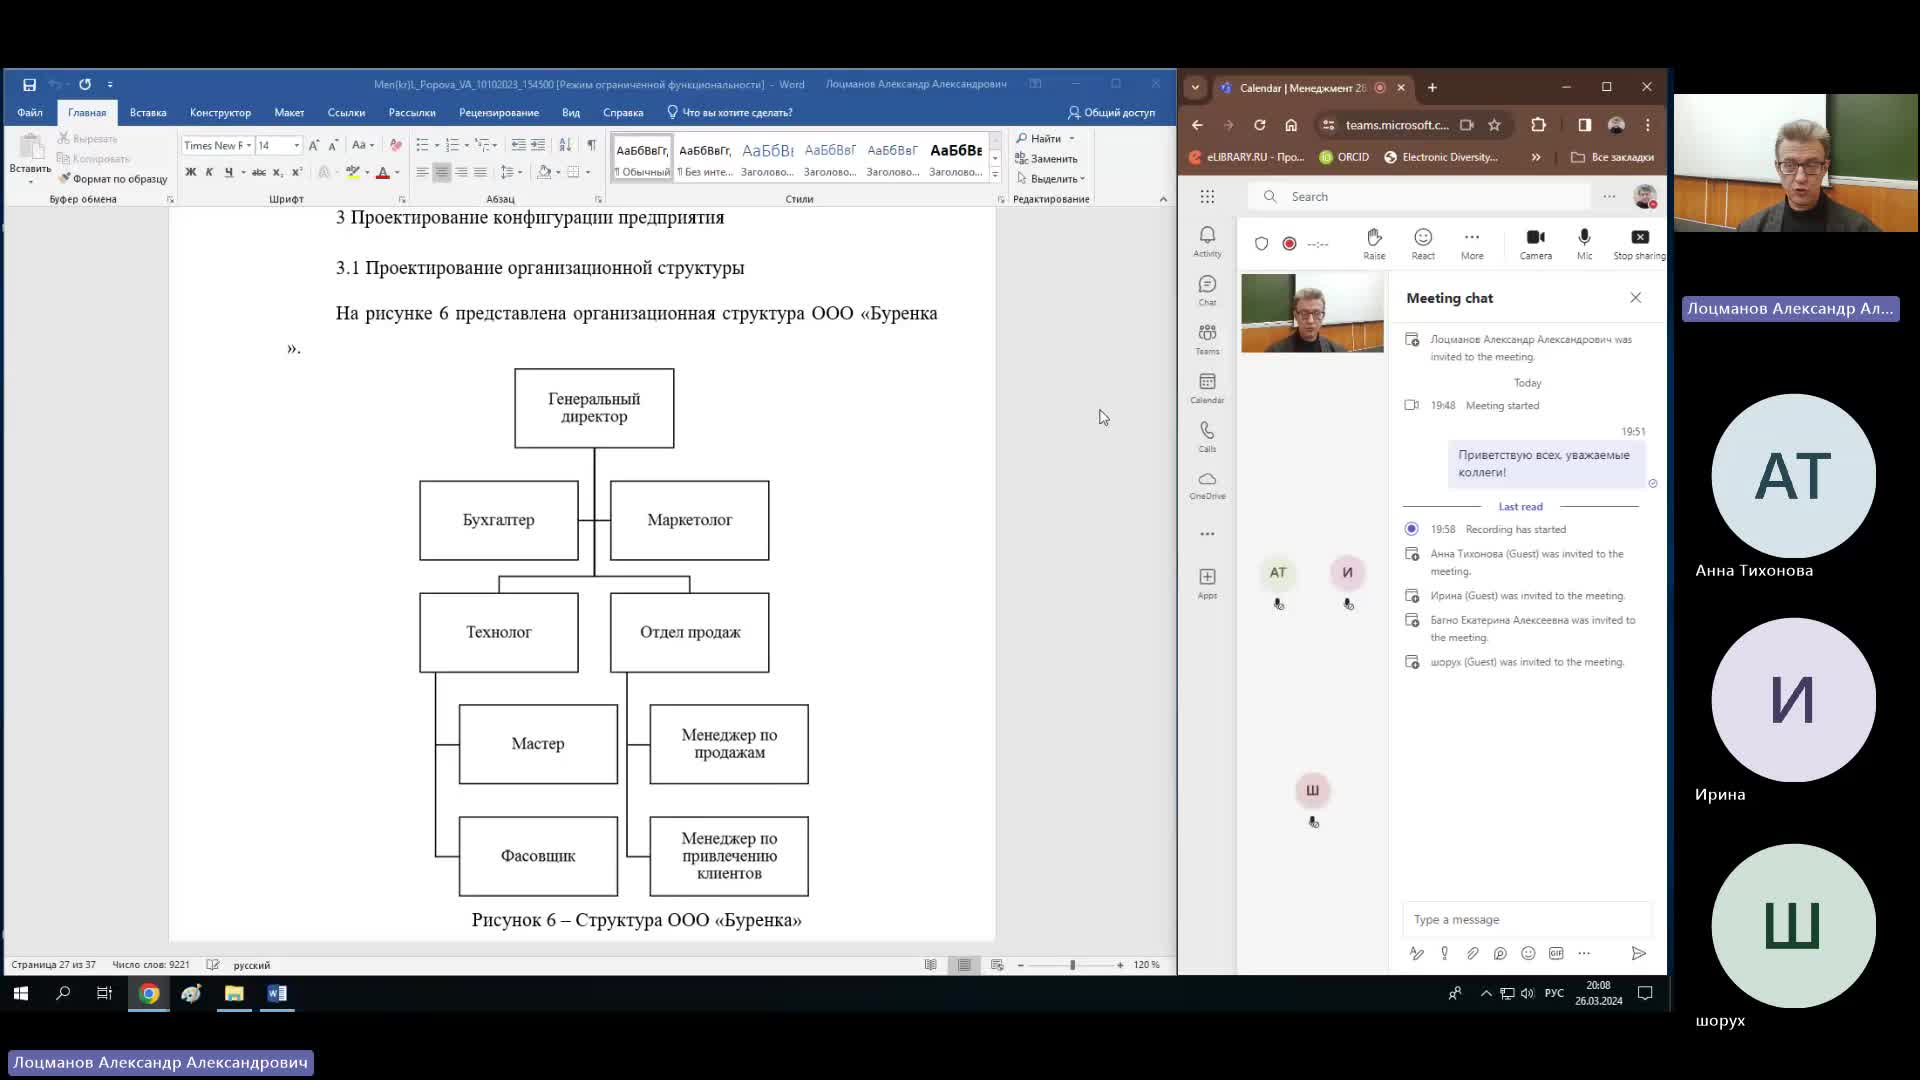Toggle bold (Ж) formatting in Word
Image resolution: width=1920 pixels, height=1080 pixels.
(x=190, y=172)
